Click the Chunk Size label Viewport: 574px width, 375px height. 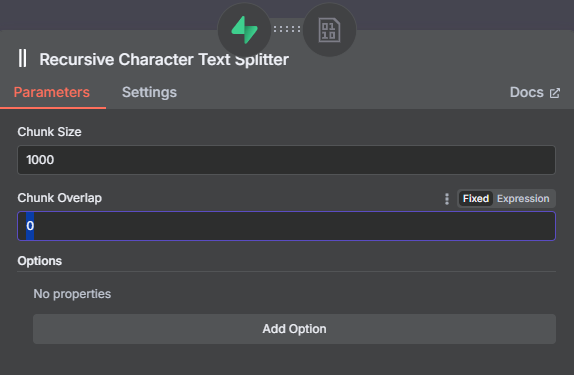[x=49, y=132]
